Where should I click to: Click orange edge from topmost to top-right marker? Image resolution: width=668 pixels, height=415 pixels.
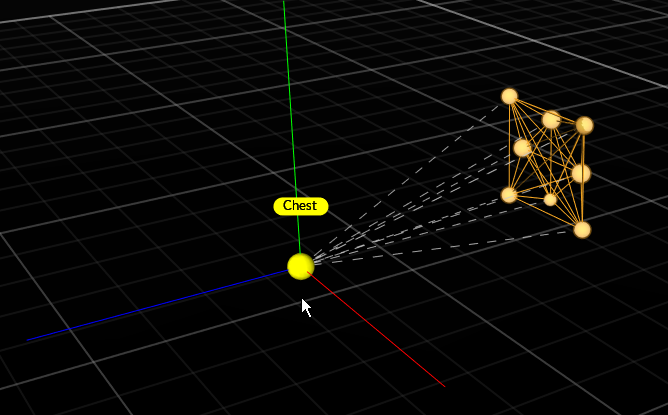[x=530, y=104]
